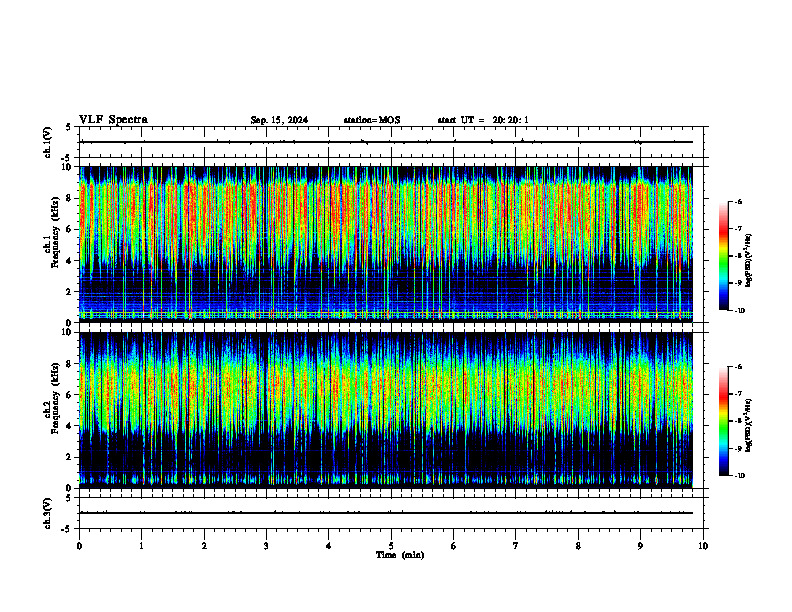The width and height of the screenshot is (792, 612).
Task: Click the time axis tick label "7"
Action: (x=516, y=546)
